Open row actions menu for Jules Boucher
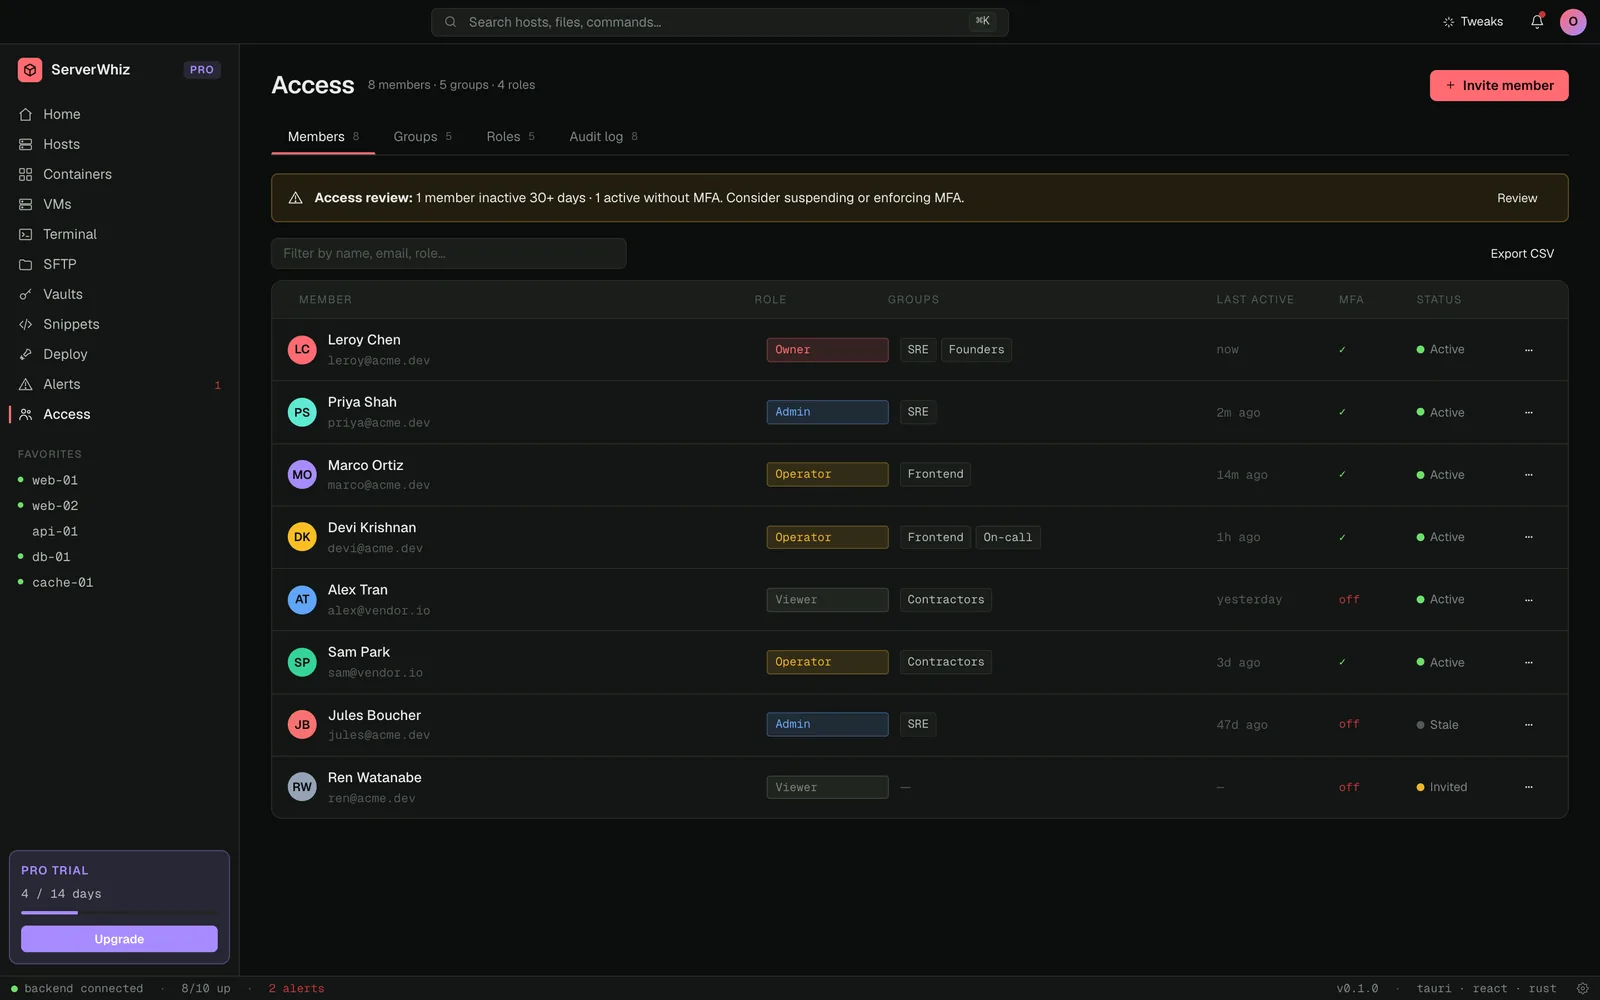Screen dimensions: 1600x1000 tap(1528, 725)
